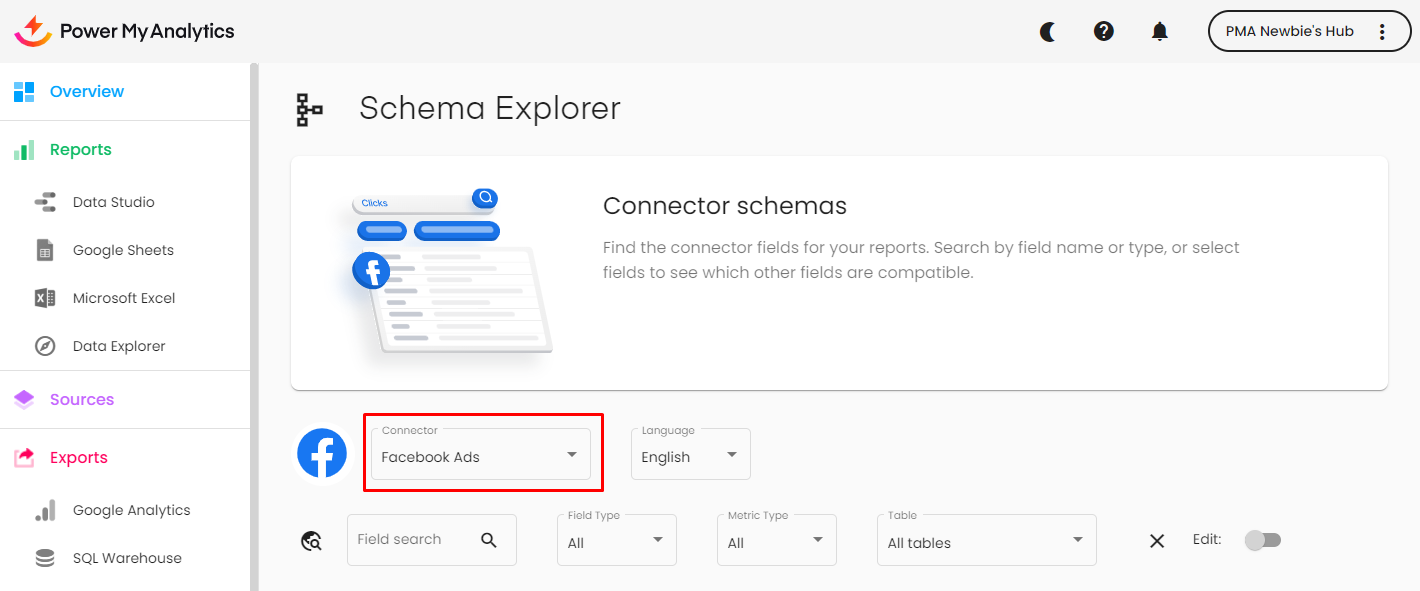Viewport: 1420px width, 591px height.
Task: Open notifications bell icon
Action: tap(1159, 32)
